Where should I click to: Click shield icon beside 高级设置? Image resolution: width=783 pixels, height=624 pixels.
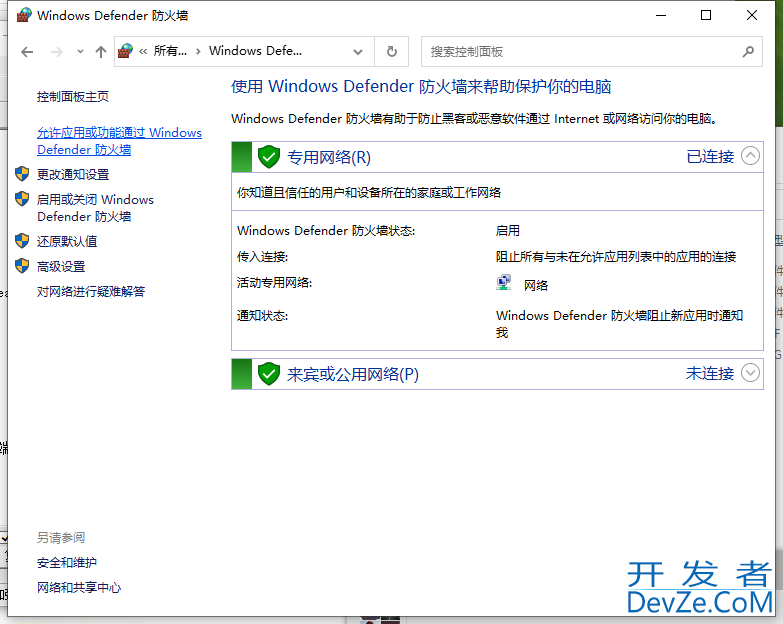[x=22, y=266]
